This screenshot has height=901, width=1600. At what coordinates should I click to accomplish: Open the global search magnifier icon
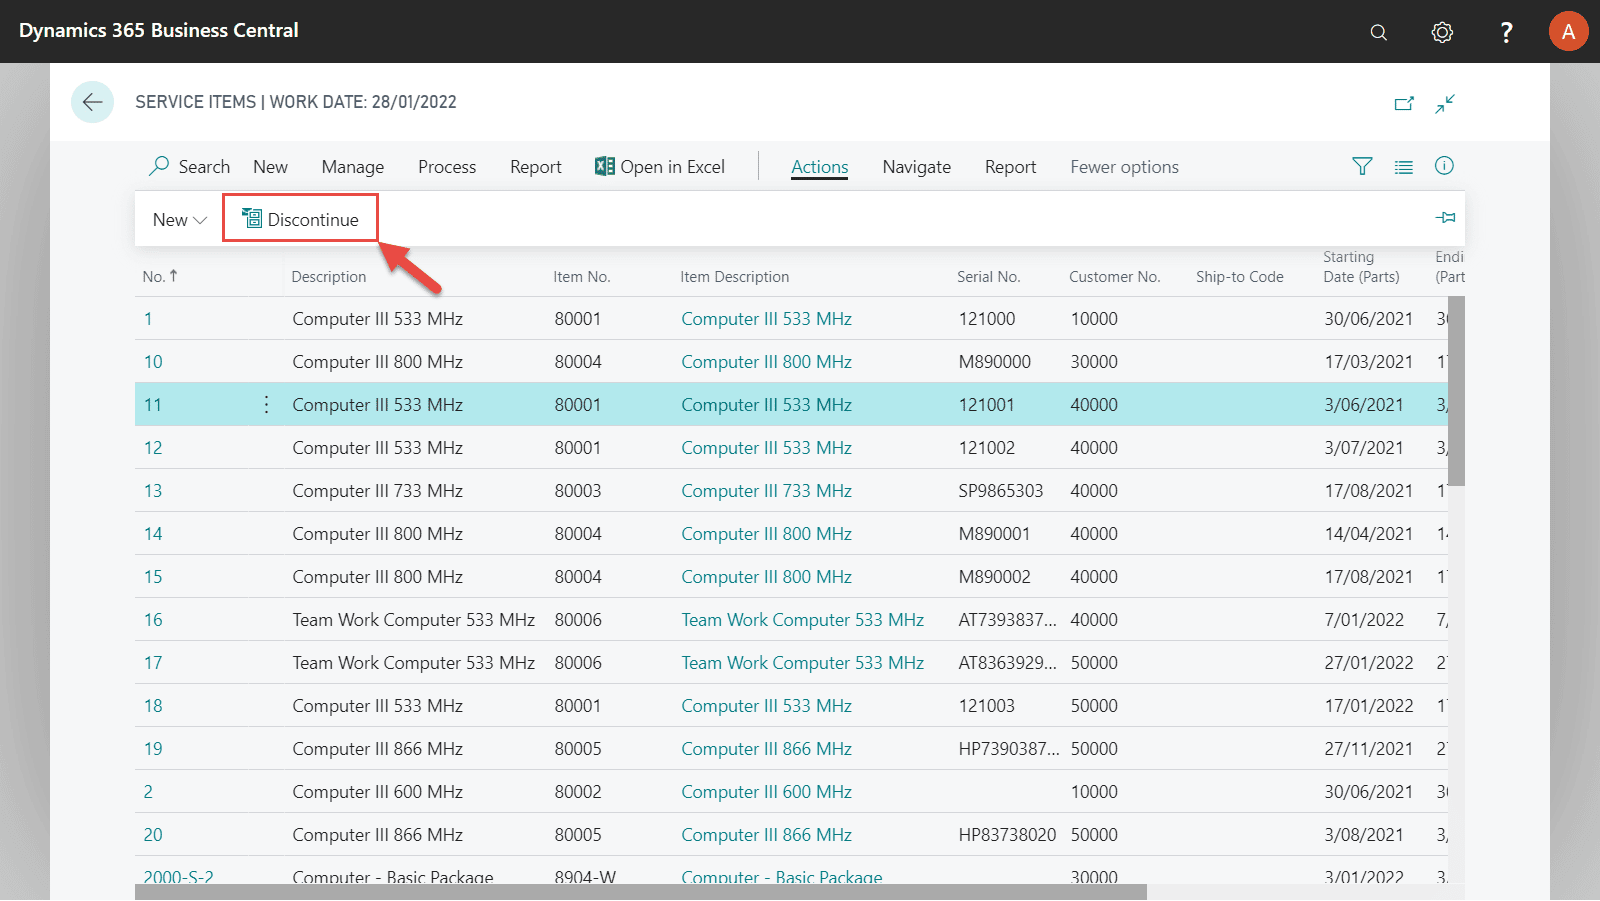click(x=1378, y=32)
